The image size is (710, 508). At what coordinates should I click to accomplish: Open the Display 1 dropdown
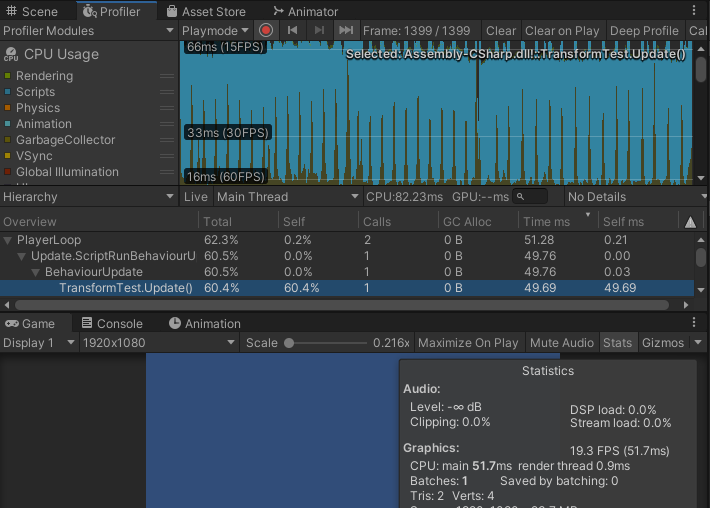coord(39,343)
